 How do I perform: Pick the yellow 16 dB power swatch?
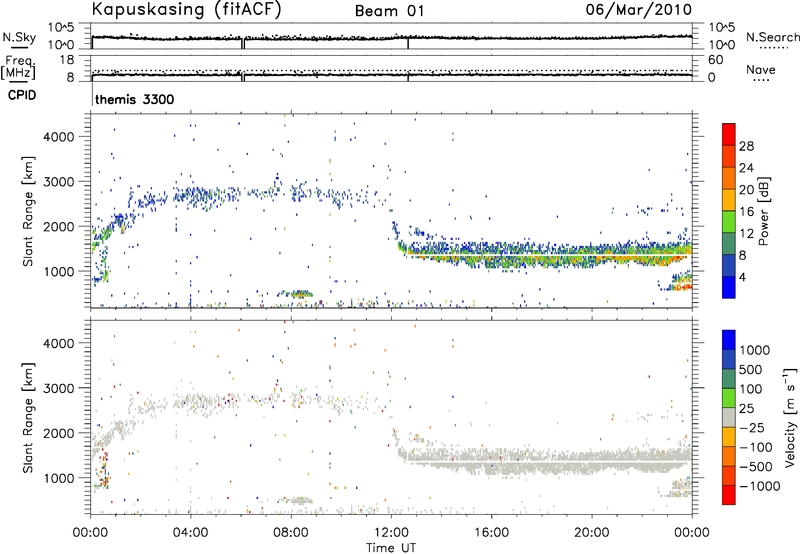tap(729, 199)
